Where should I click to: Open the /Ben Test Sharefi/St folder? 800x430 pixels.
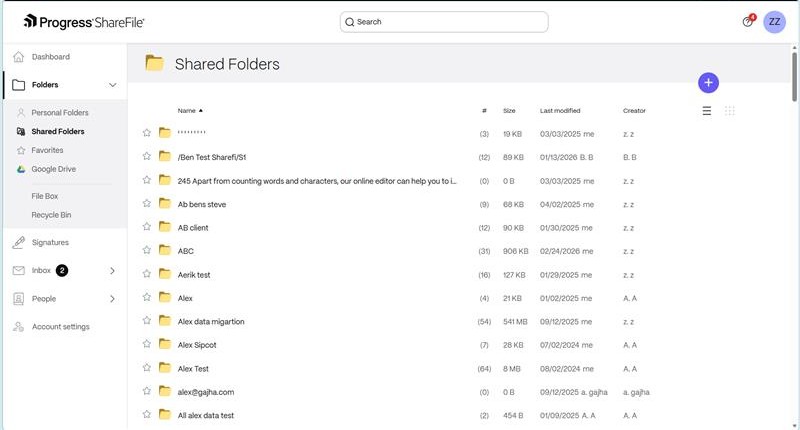click(212, 157)
